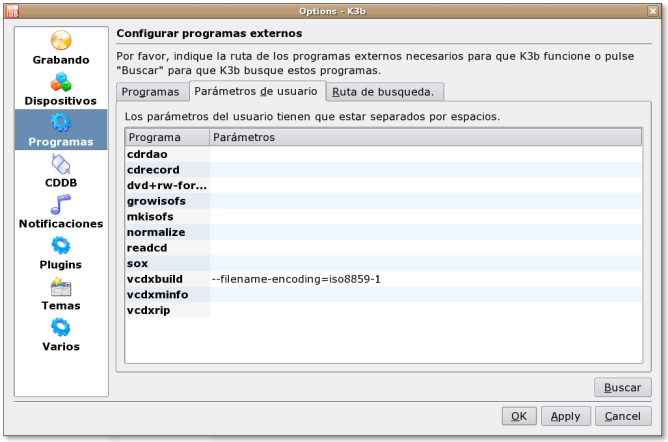Select the Notificaciones music note icon
668x442 pixels.
tap(61, 204)
